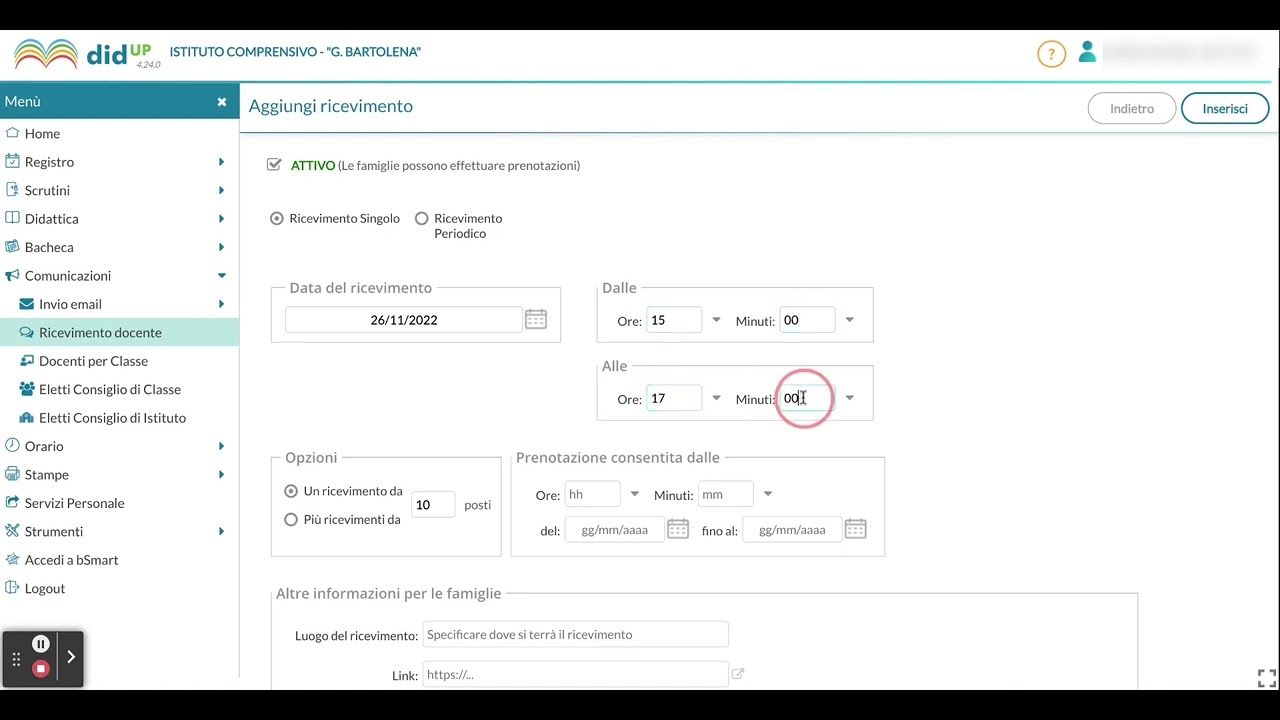Open Alle Ore dropdown arrow
Viewport: 1280px width, 720px height.
coord(716,398)
